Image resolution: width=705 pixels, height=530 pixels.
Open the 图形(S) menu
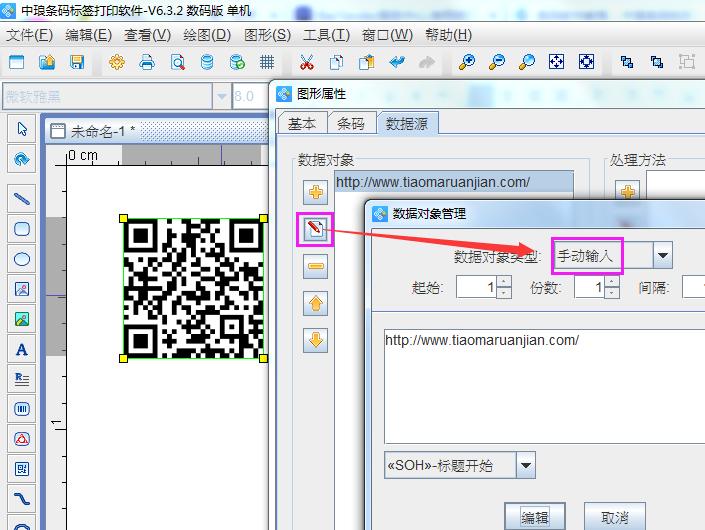coord(268,35)
